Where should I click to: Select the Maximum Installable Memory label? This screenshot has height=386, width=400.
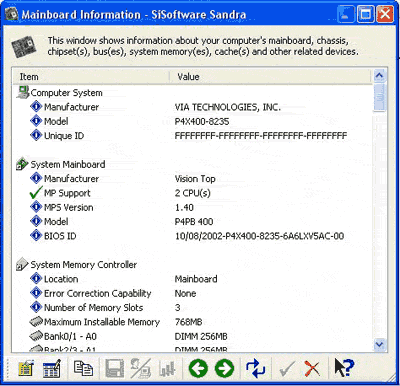coord(102,322)
